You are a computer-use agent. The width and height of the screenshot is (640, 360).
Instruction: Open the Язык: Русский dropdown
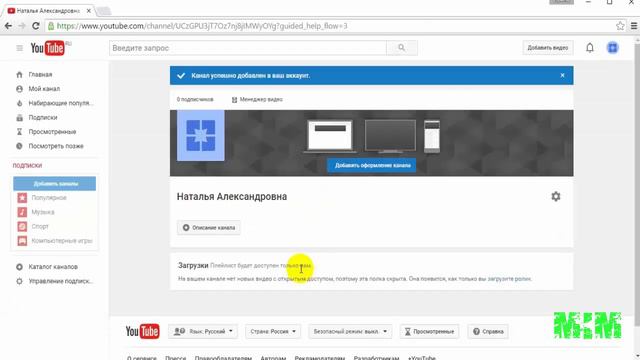pos(202,331)
